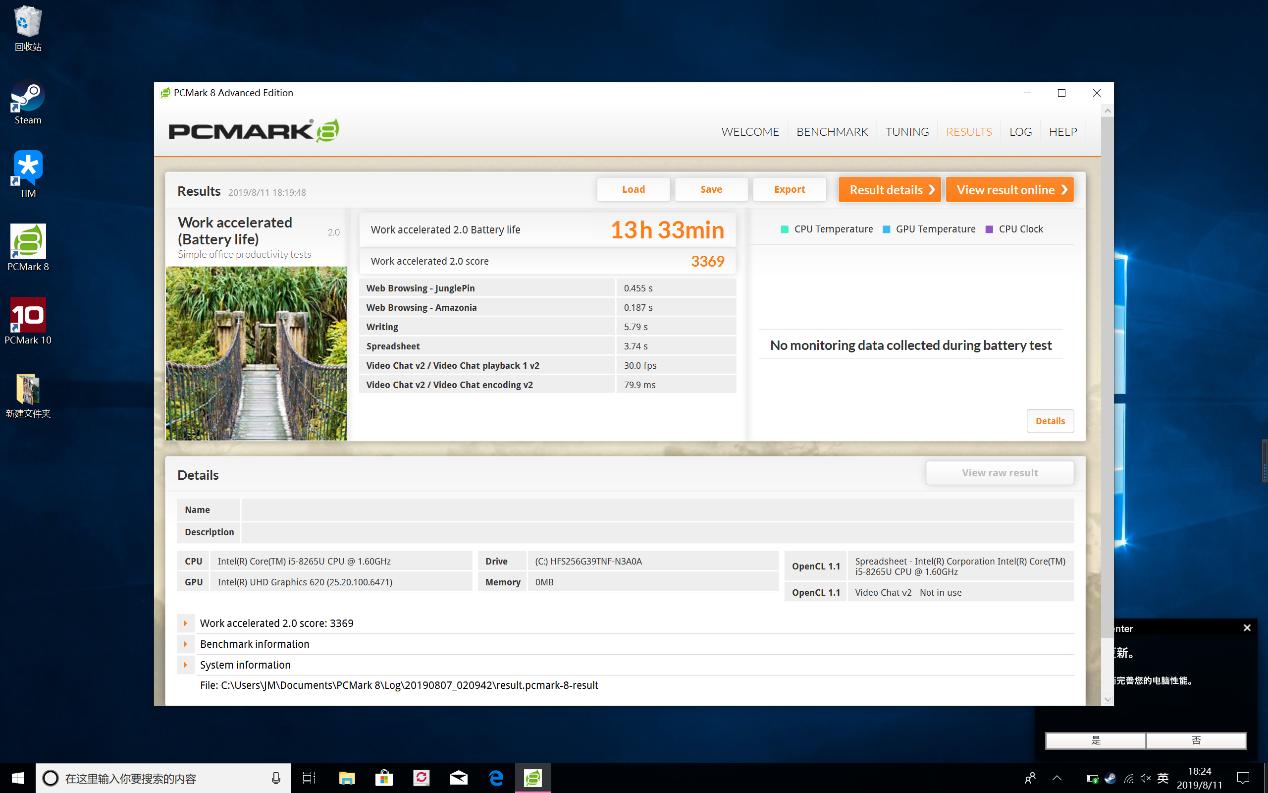Image resolution: width=1268 pixels, height=793 pixels.
Task: Click the microphone icon in the search box
Action: [276, 778]
